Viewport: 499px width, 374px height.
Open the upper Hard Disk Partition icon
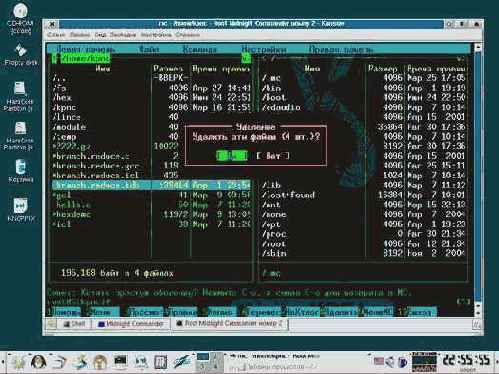click(x=19, y=97)
